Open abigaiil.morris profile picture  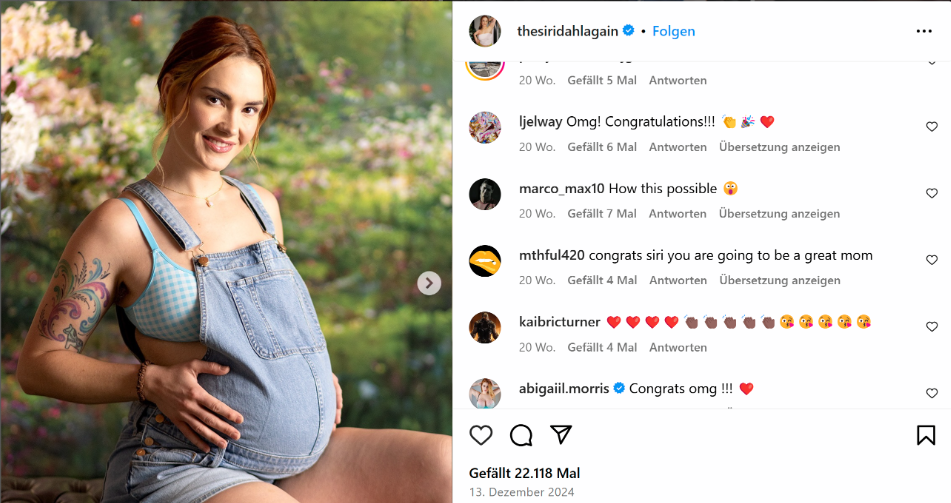coord(485,393)
